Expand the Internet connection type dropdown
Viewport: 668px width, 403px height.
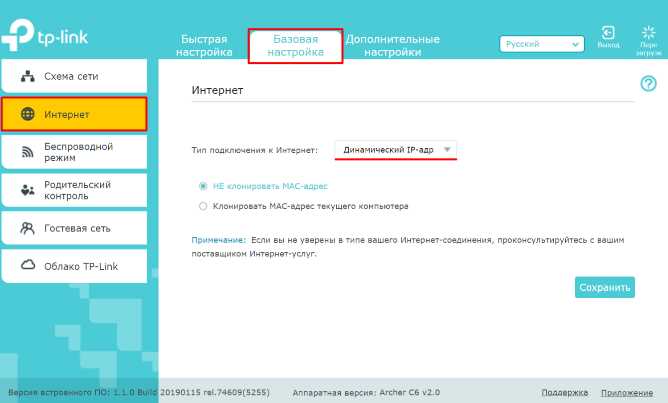[x=396, y=150]
